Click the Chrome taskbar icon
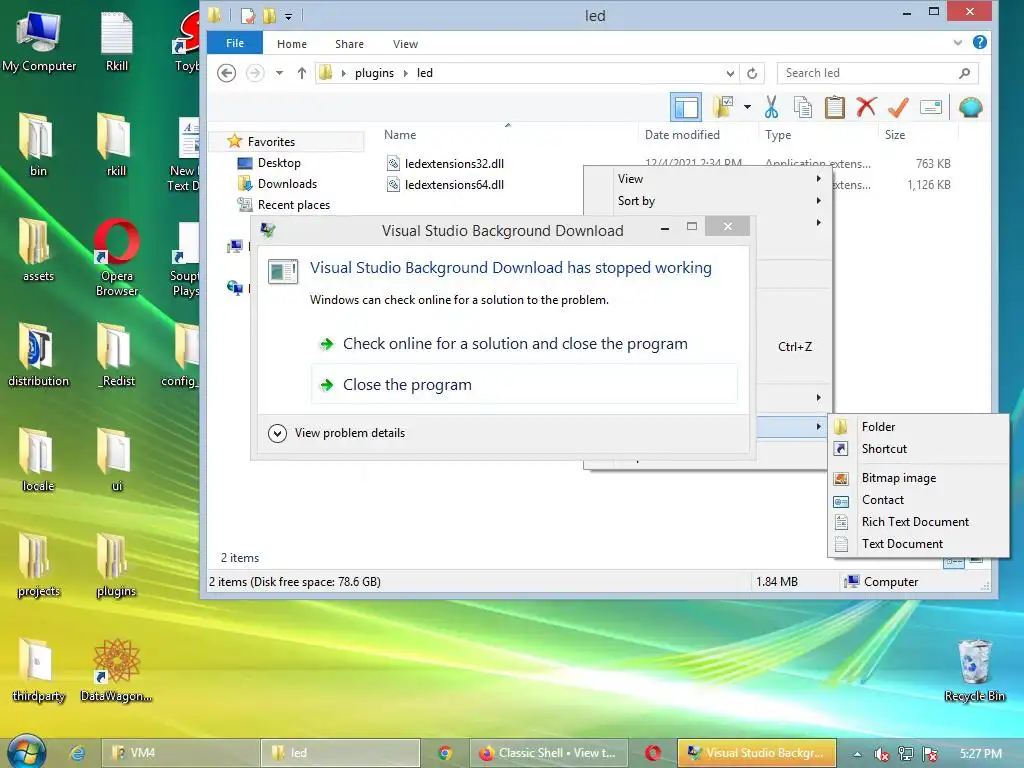 (x=445, y=753)
